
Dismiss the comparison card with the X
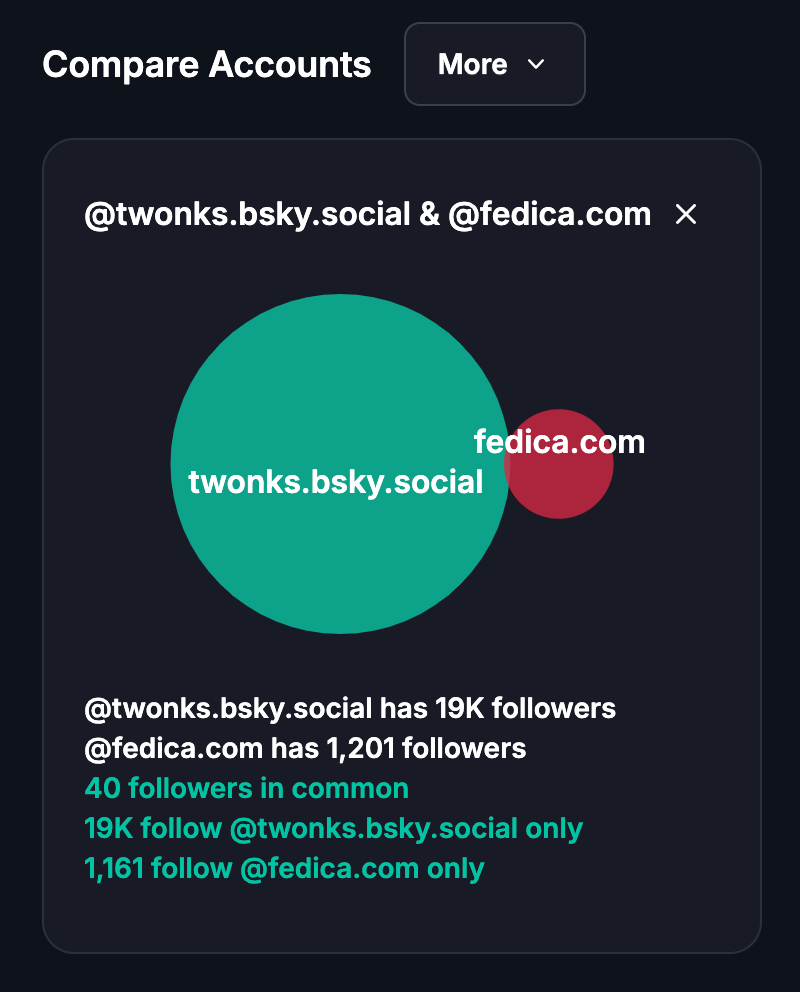click(686, 214)
